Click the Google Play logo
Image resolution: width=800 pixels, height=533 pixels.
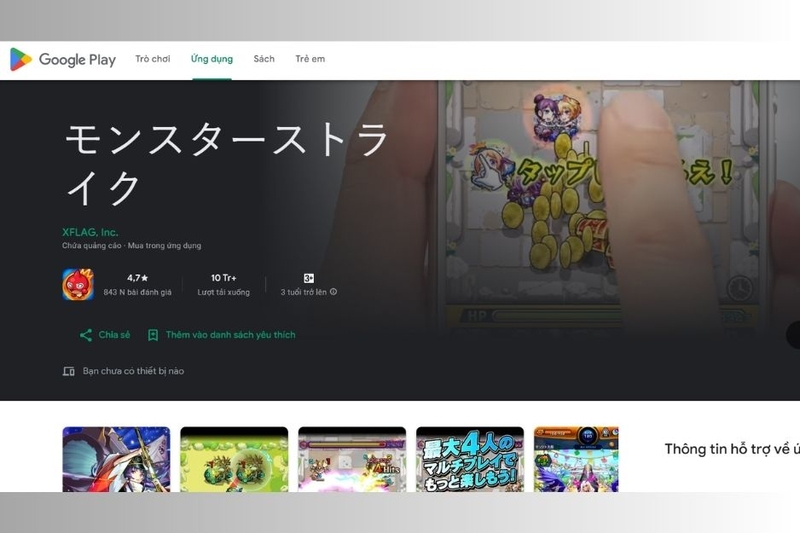click(63, 60)
